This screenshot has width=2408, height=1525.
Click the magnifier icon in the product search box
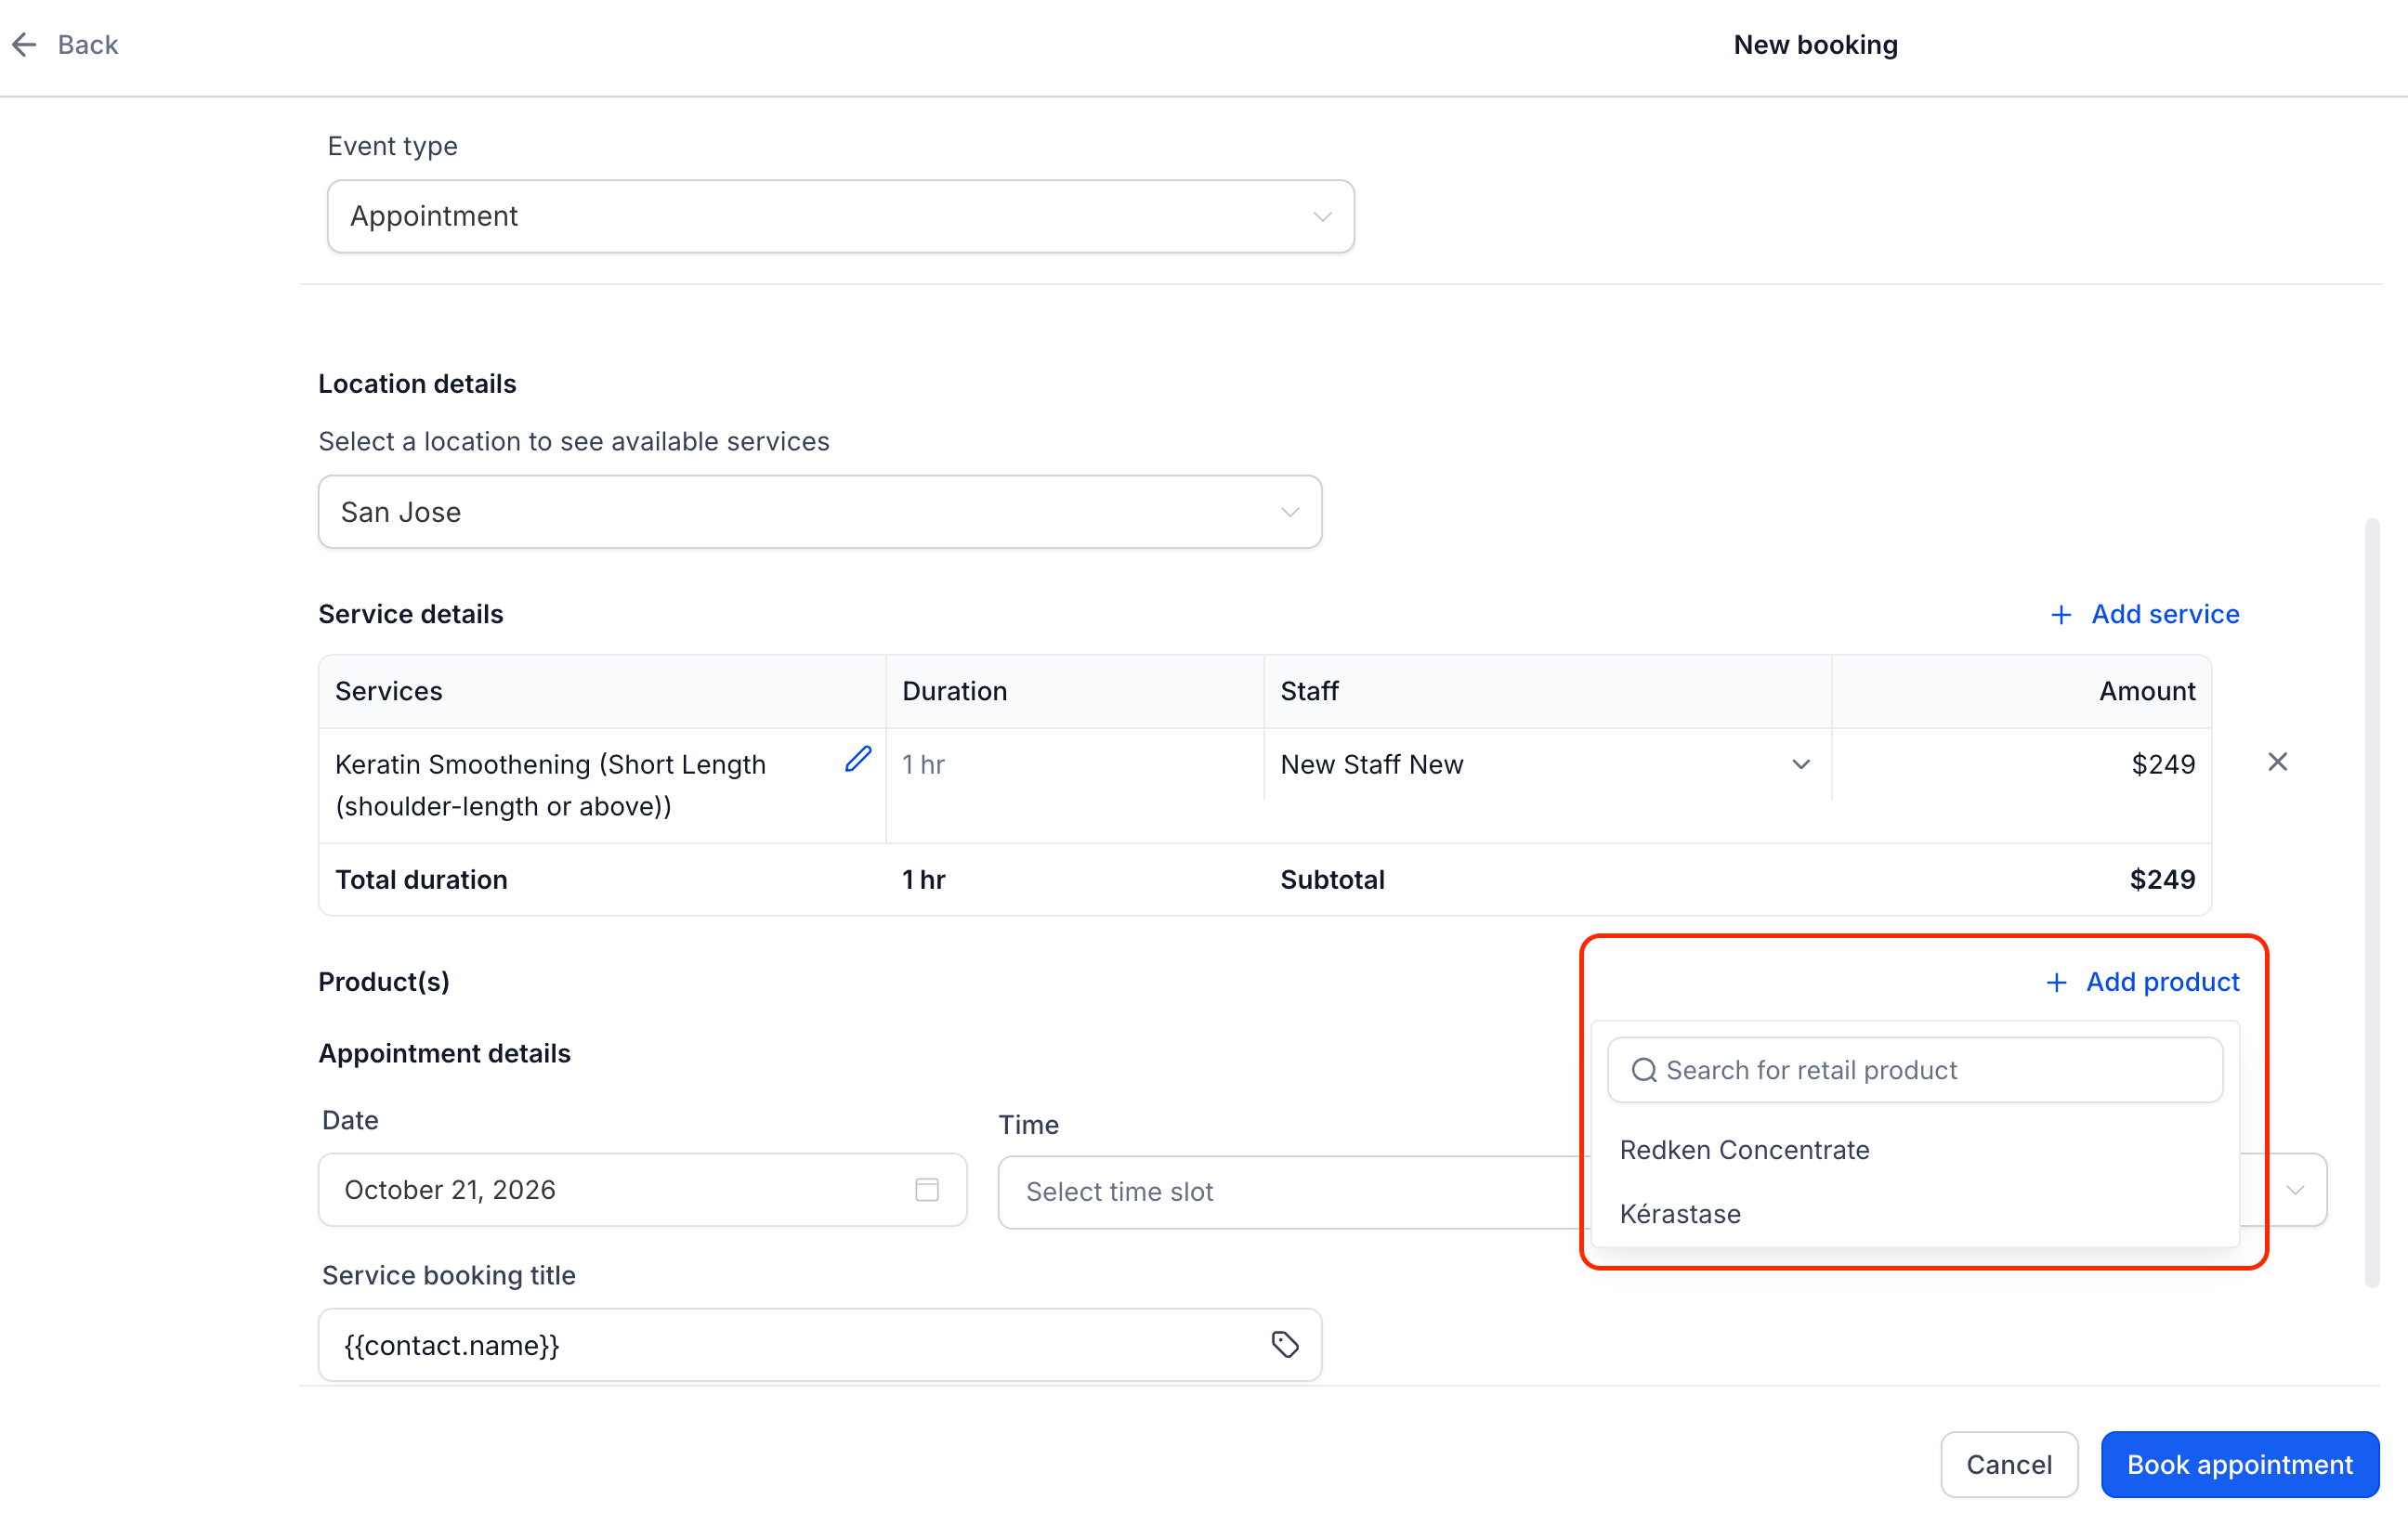click(x=1644, y=1070)
